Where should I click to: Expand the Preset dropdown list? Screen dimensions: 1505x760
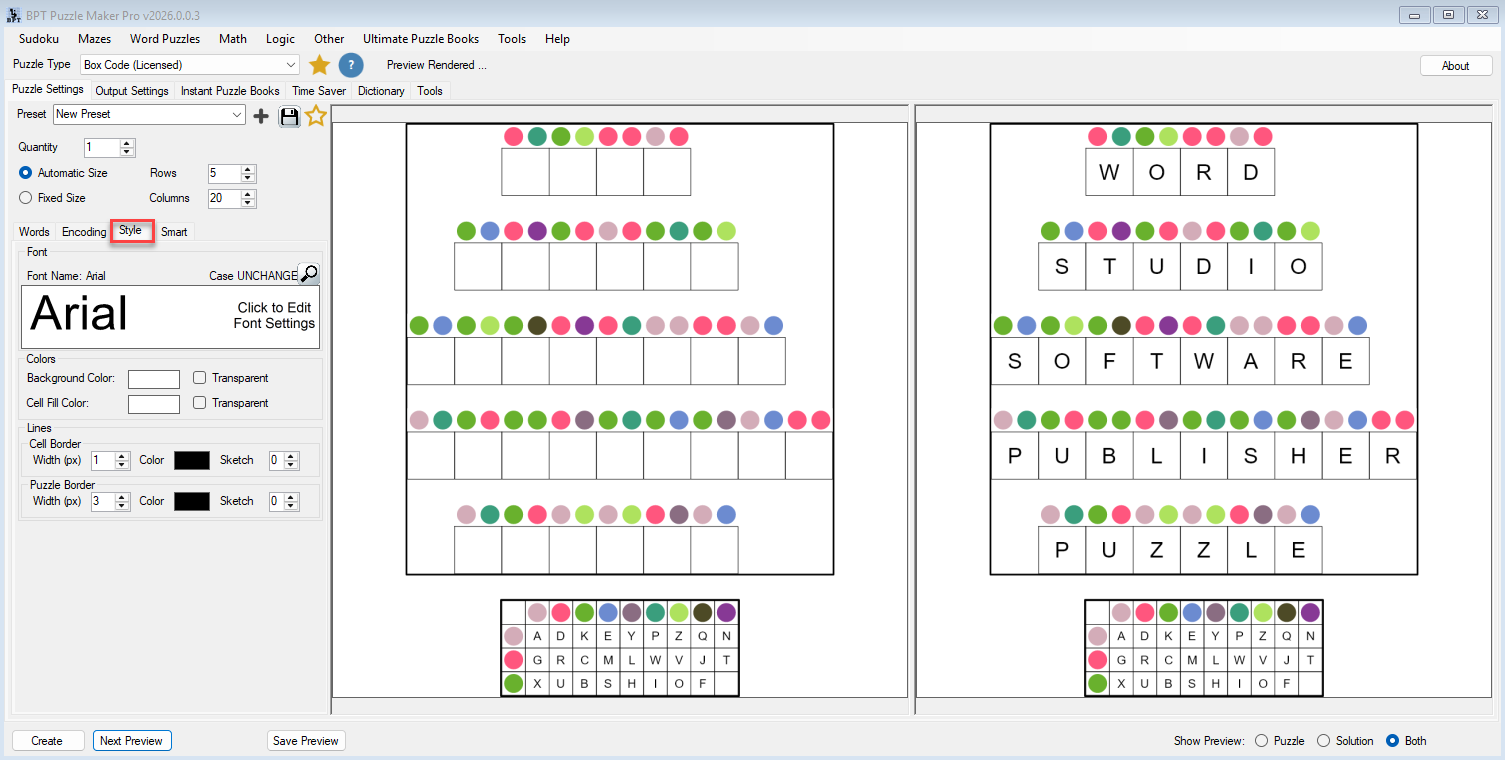click(x=237, y=115)
